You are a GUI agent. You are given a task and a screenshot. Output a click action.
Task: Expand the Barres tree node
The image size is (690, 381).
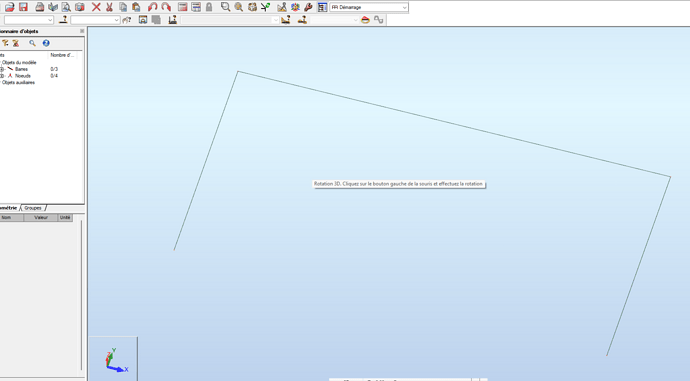[x=2, y=69]
